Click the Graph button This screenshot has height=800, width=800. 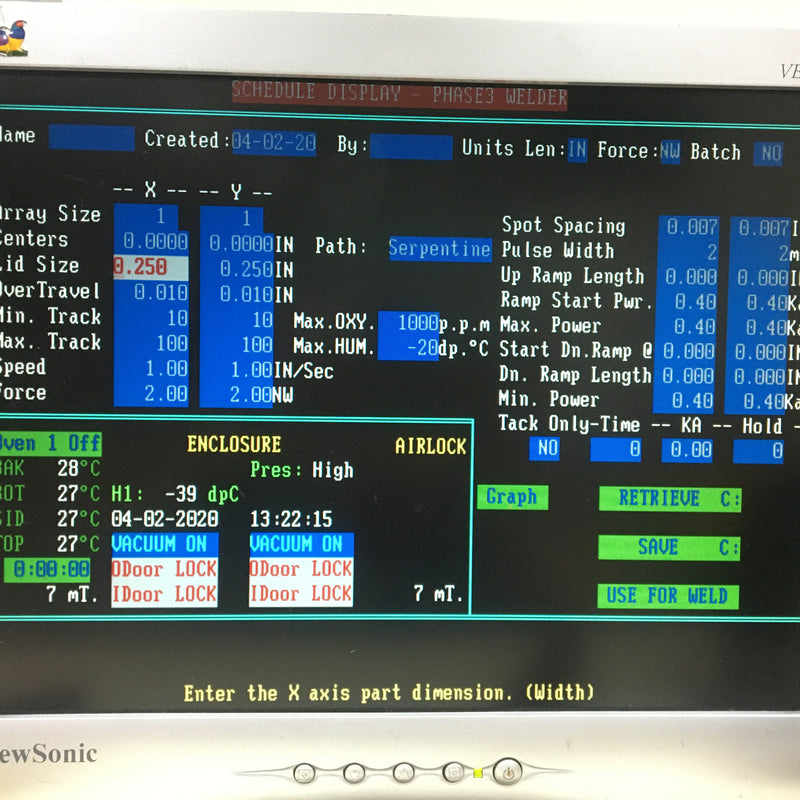click(513, 497)
